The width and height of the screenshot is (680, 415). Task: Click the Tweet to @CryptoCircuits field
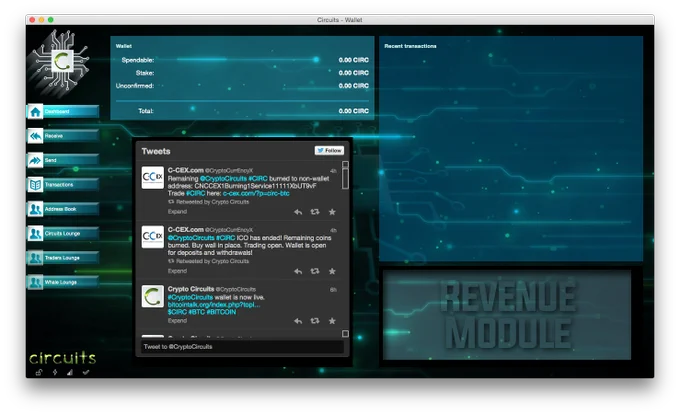243,347
